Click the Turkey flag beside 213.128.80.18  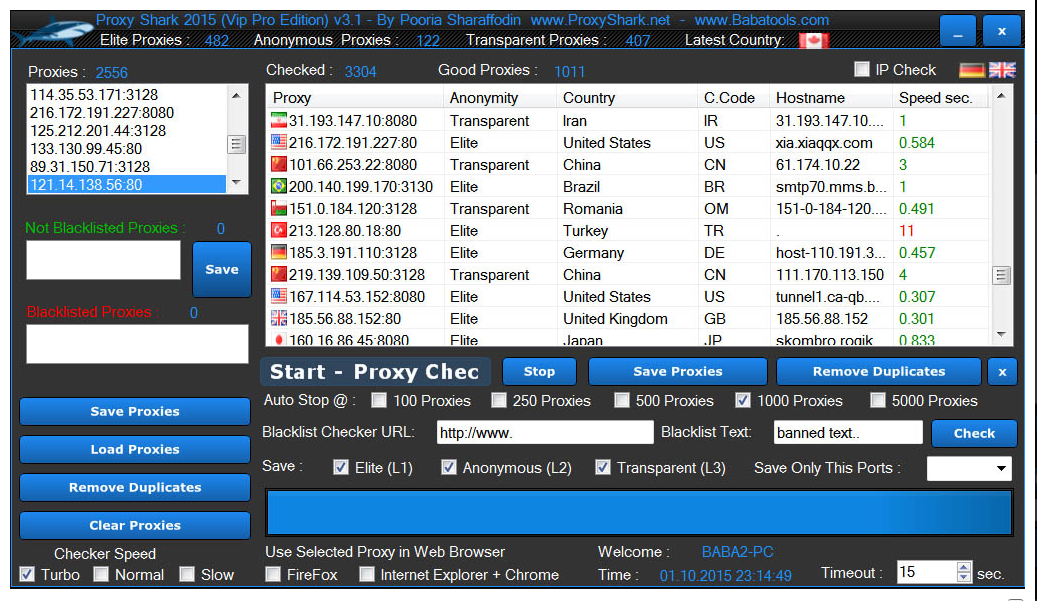tap(279, 230)
